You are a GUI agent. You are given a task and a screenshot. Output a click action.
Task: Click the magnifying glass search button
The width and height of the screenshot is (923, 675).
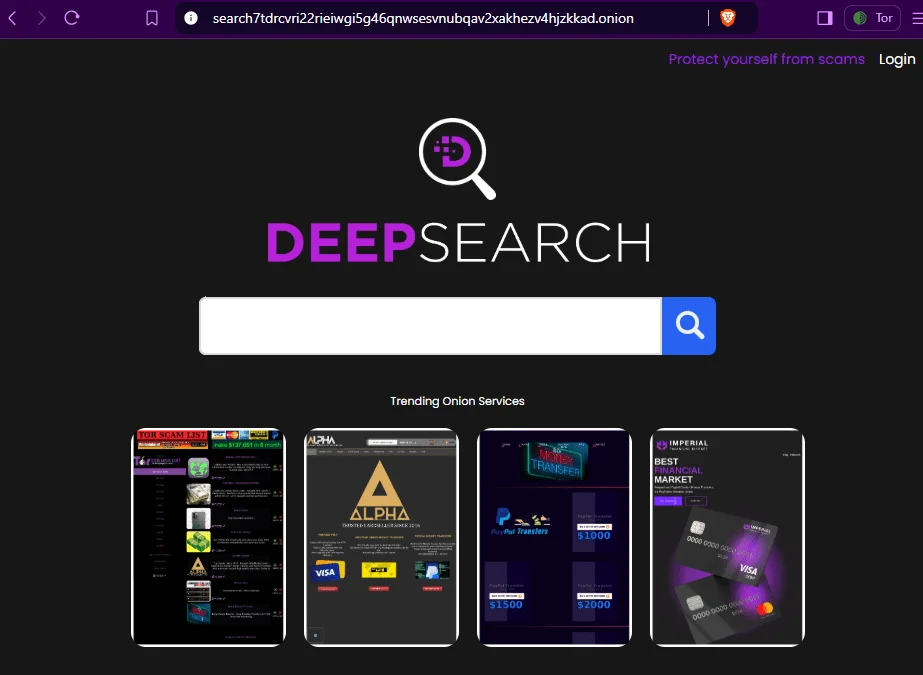coord(688,325)
